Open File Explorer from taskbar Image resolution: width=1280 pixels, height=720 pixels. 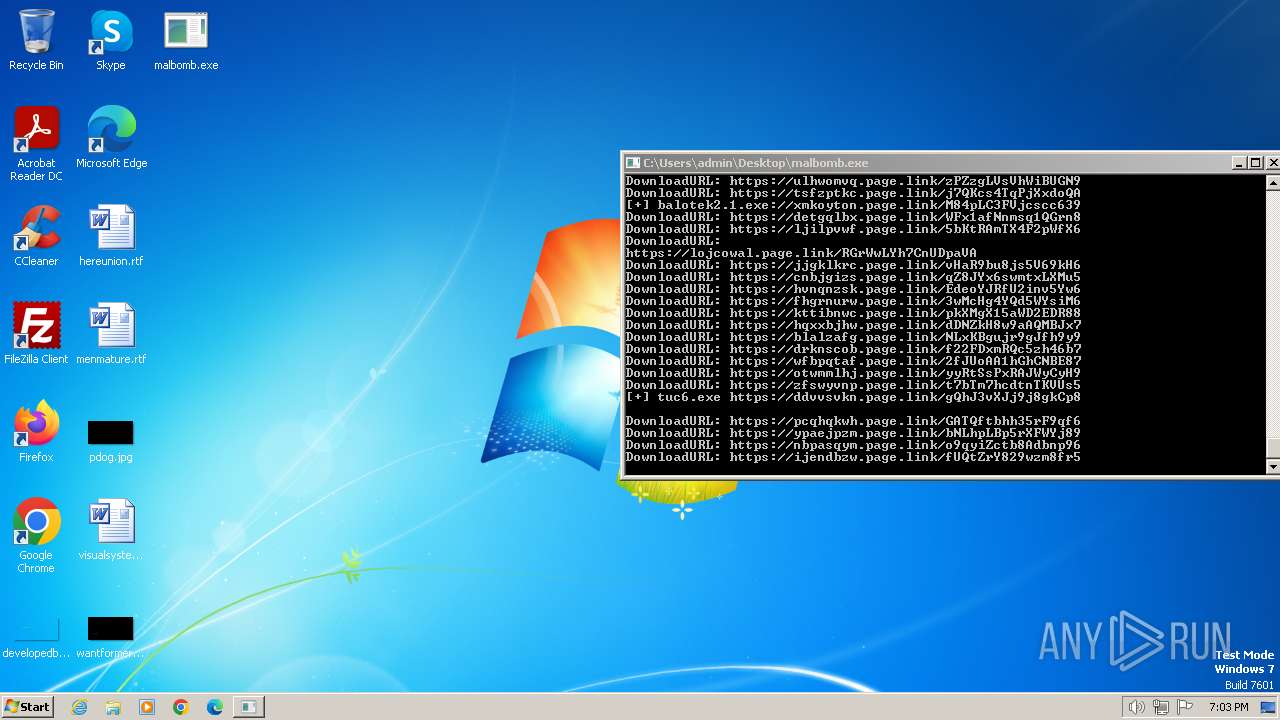pyautogui.click(x=113, y=707)
